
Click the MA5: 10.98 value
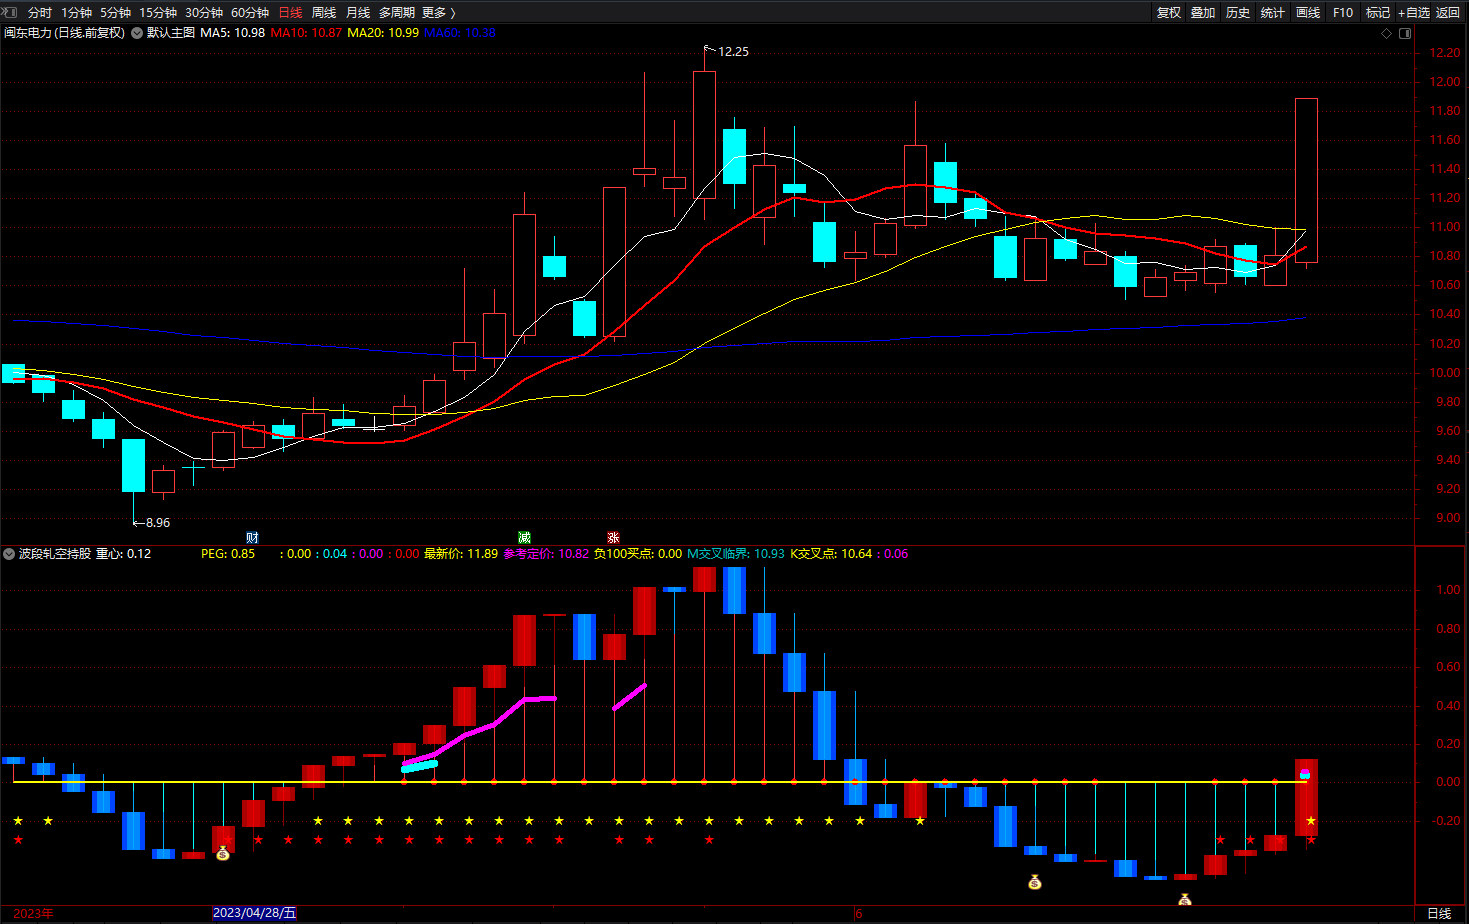(233, 33)
